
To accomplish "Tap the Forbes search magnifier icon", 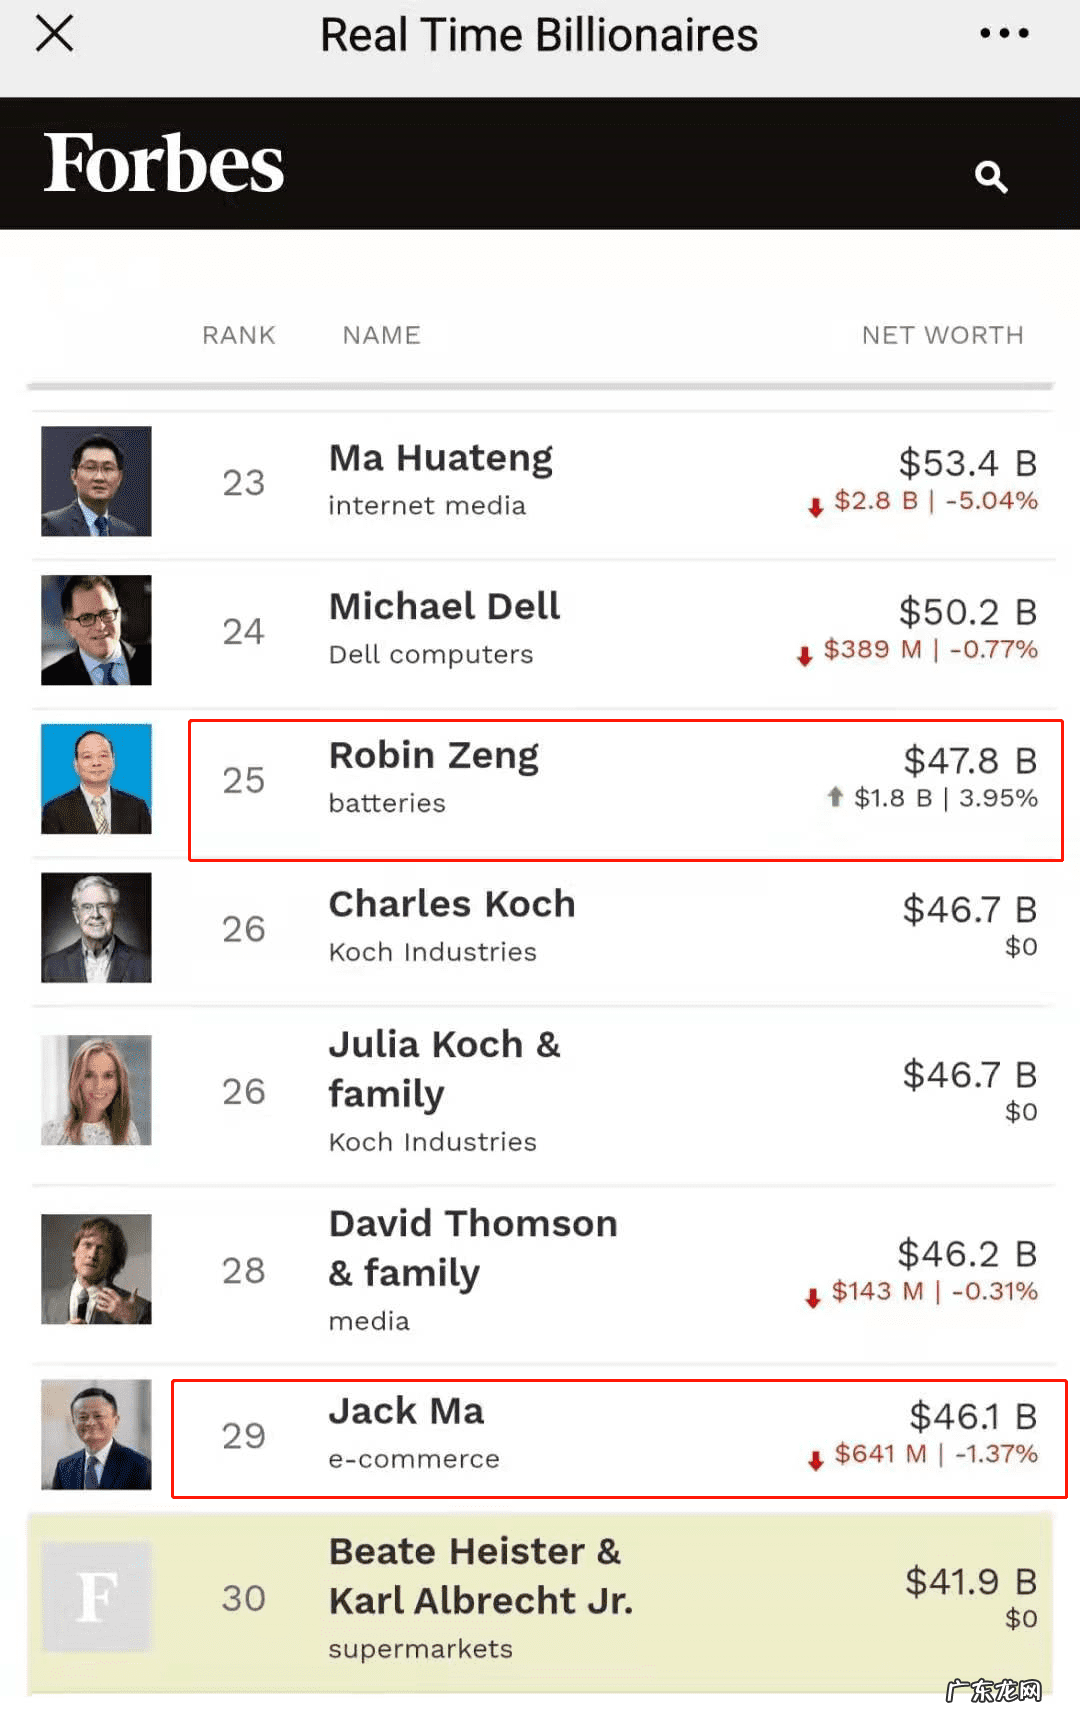I will click(990, 177).
